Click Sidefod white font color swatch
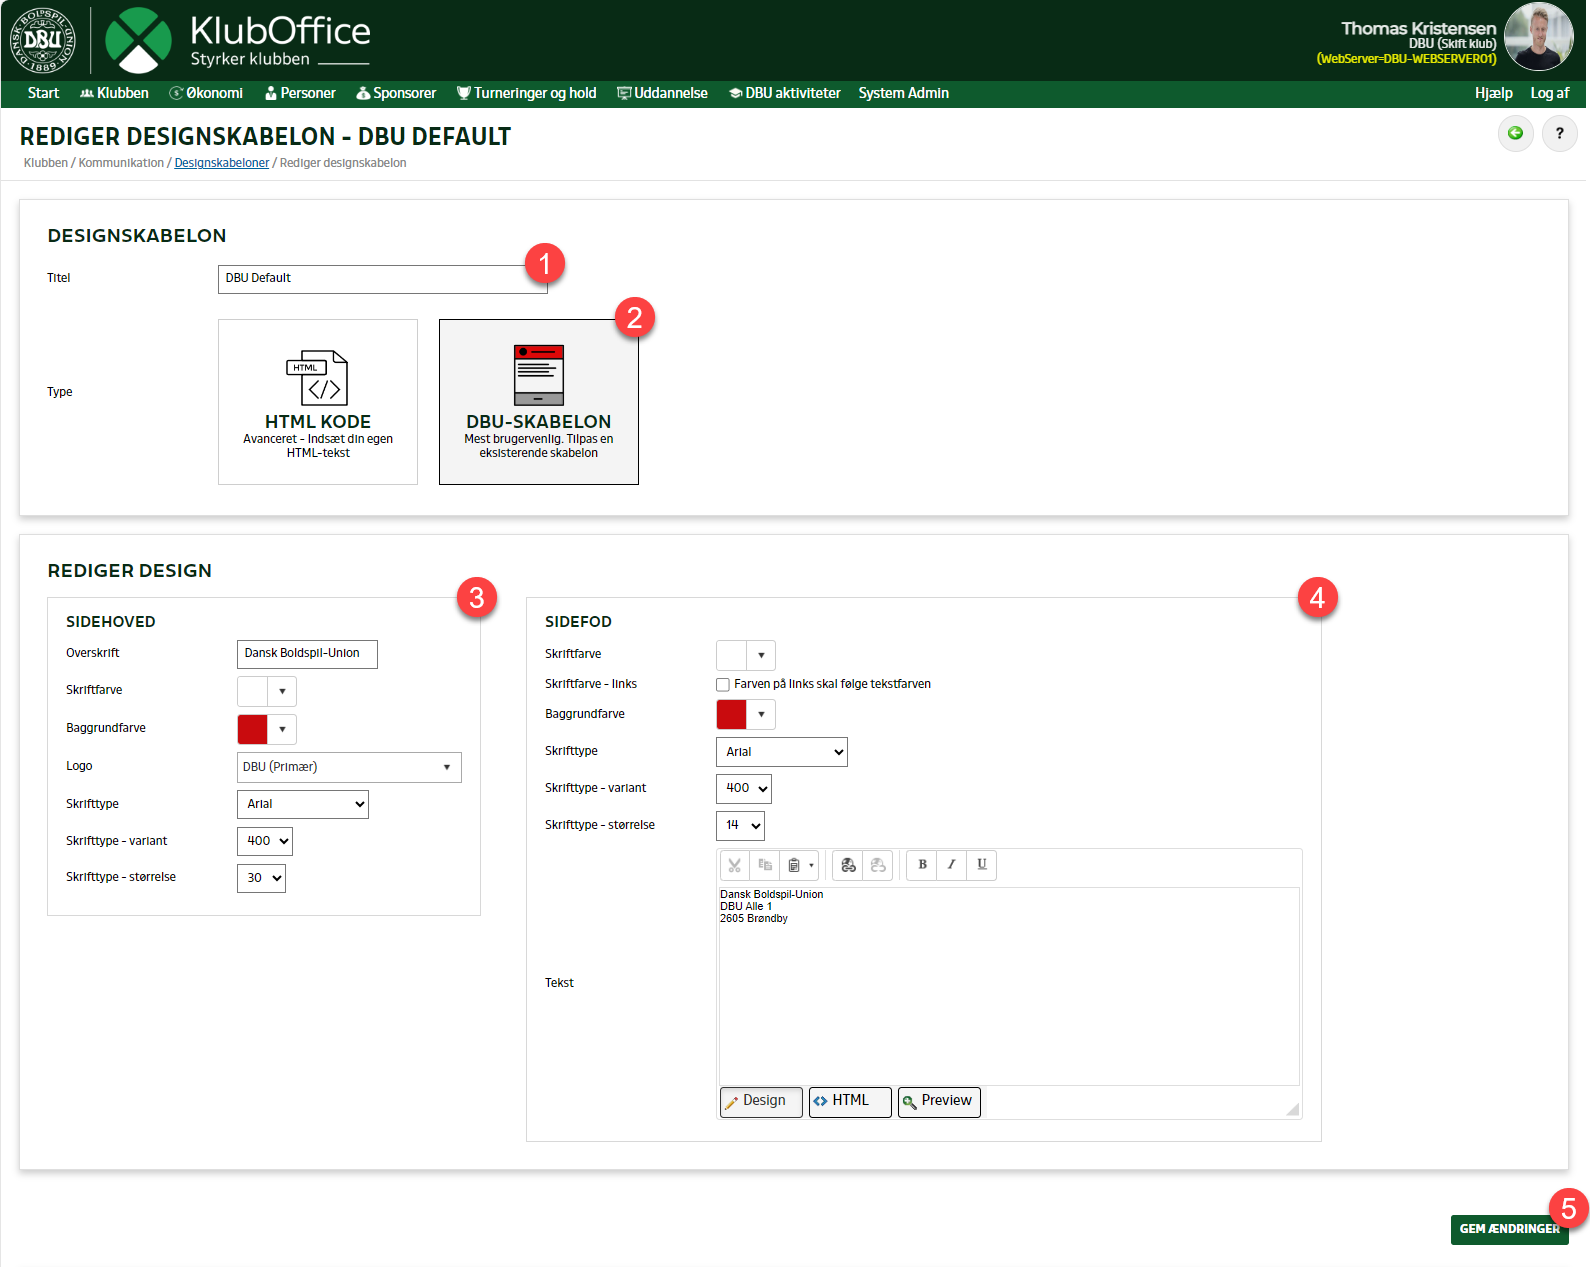This screenshot has height=1267, width=1590. [x=732, y=655]
